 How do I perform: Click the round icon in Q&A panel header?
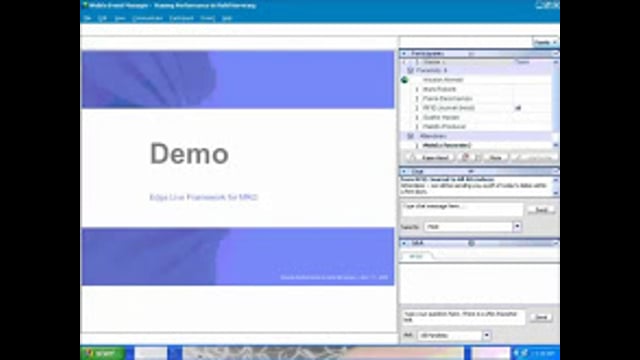(x=471, y=243)
